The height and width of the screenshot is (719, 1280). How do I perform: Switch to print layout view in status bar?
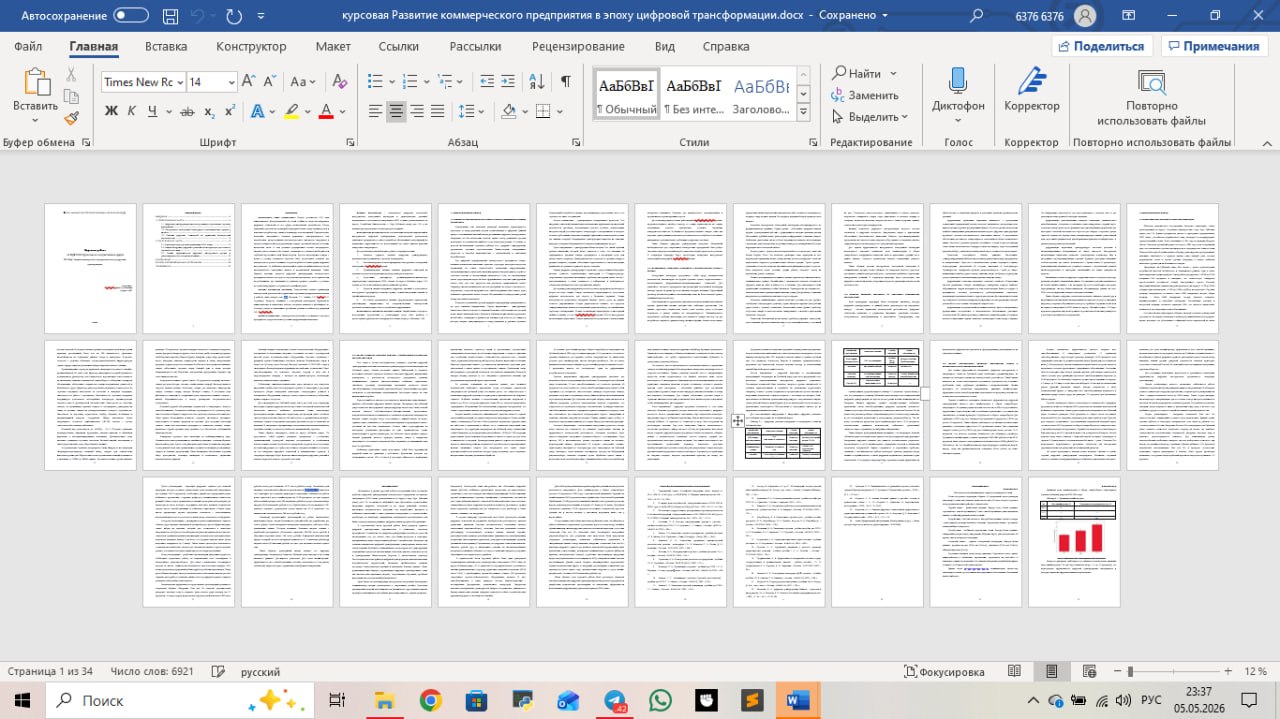click(1051, 672)
